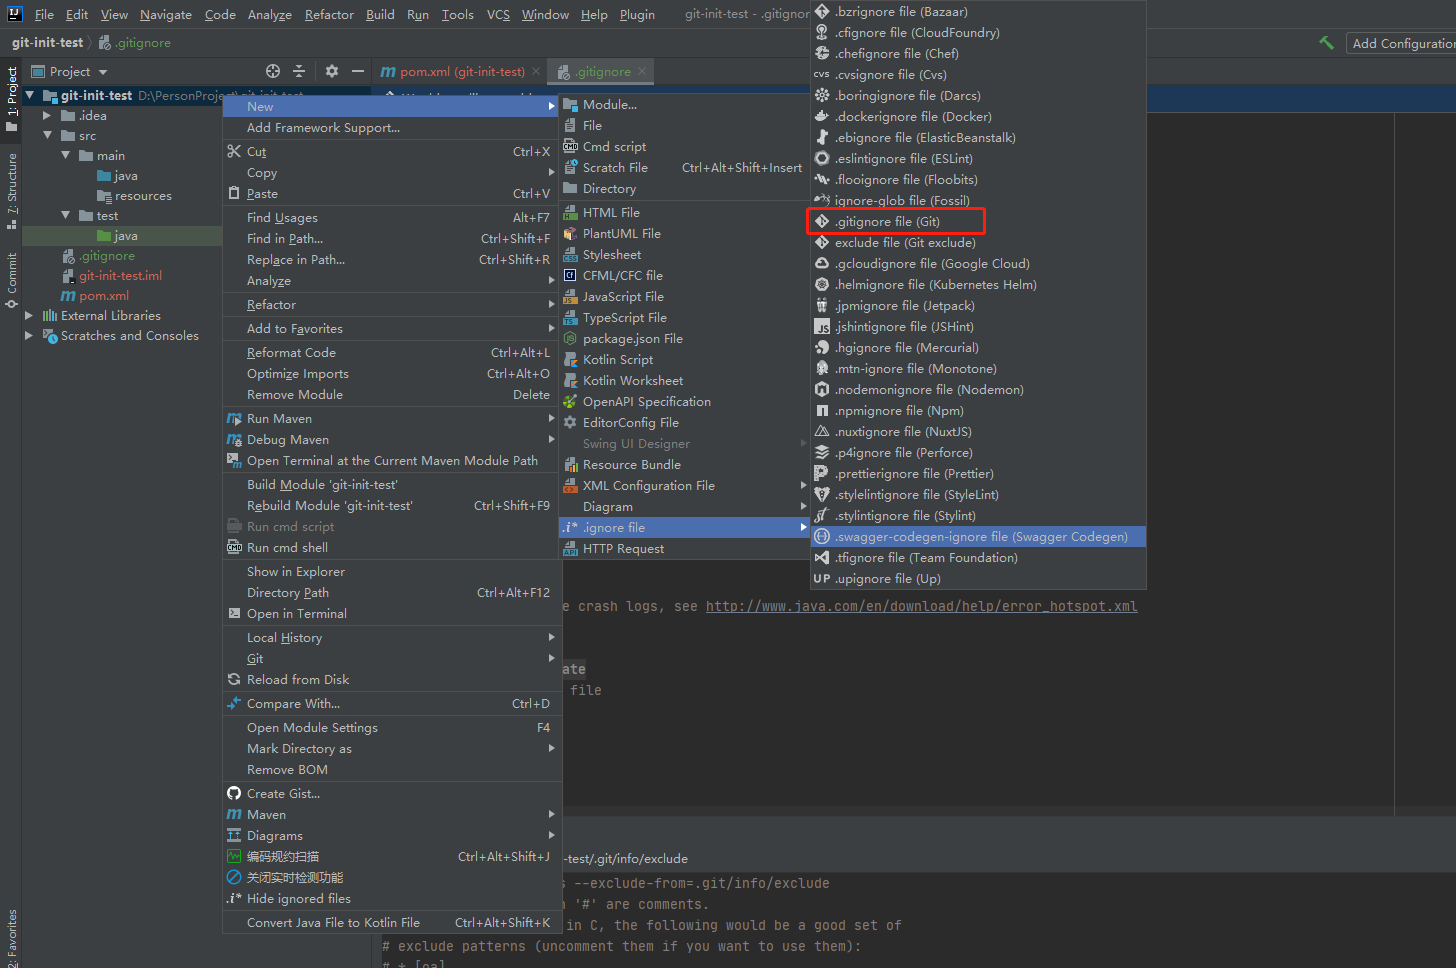The image size is (1456, 968).
Task: Hide the Project panel with minimize icon
Action: click(357, 71)
